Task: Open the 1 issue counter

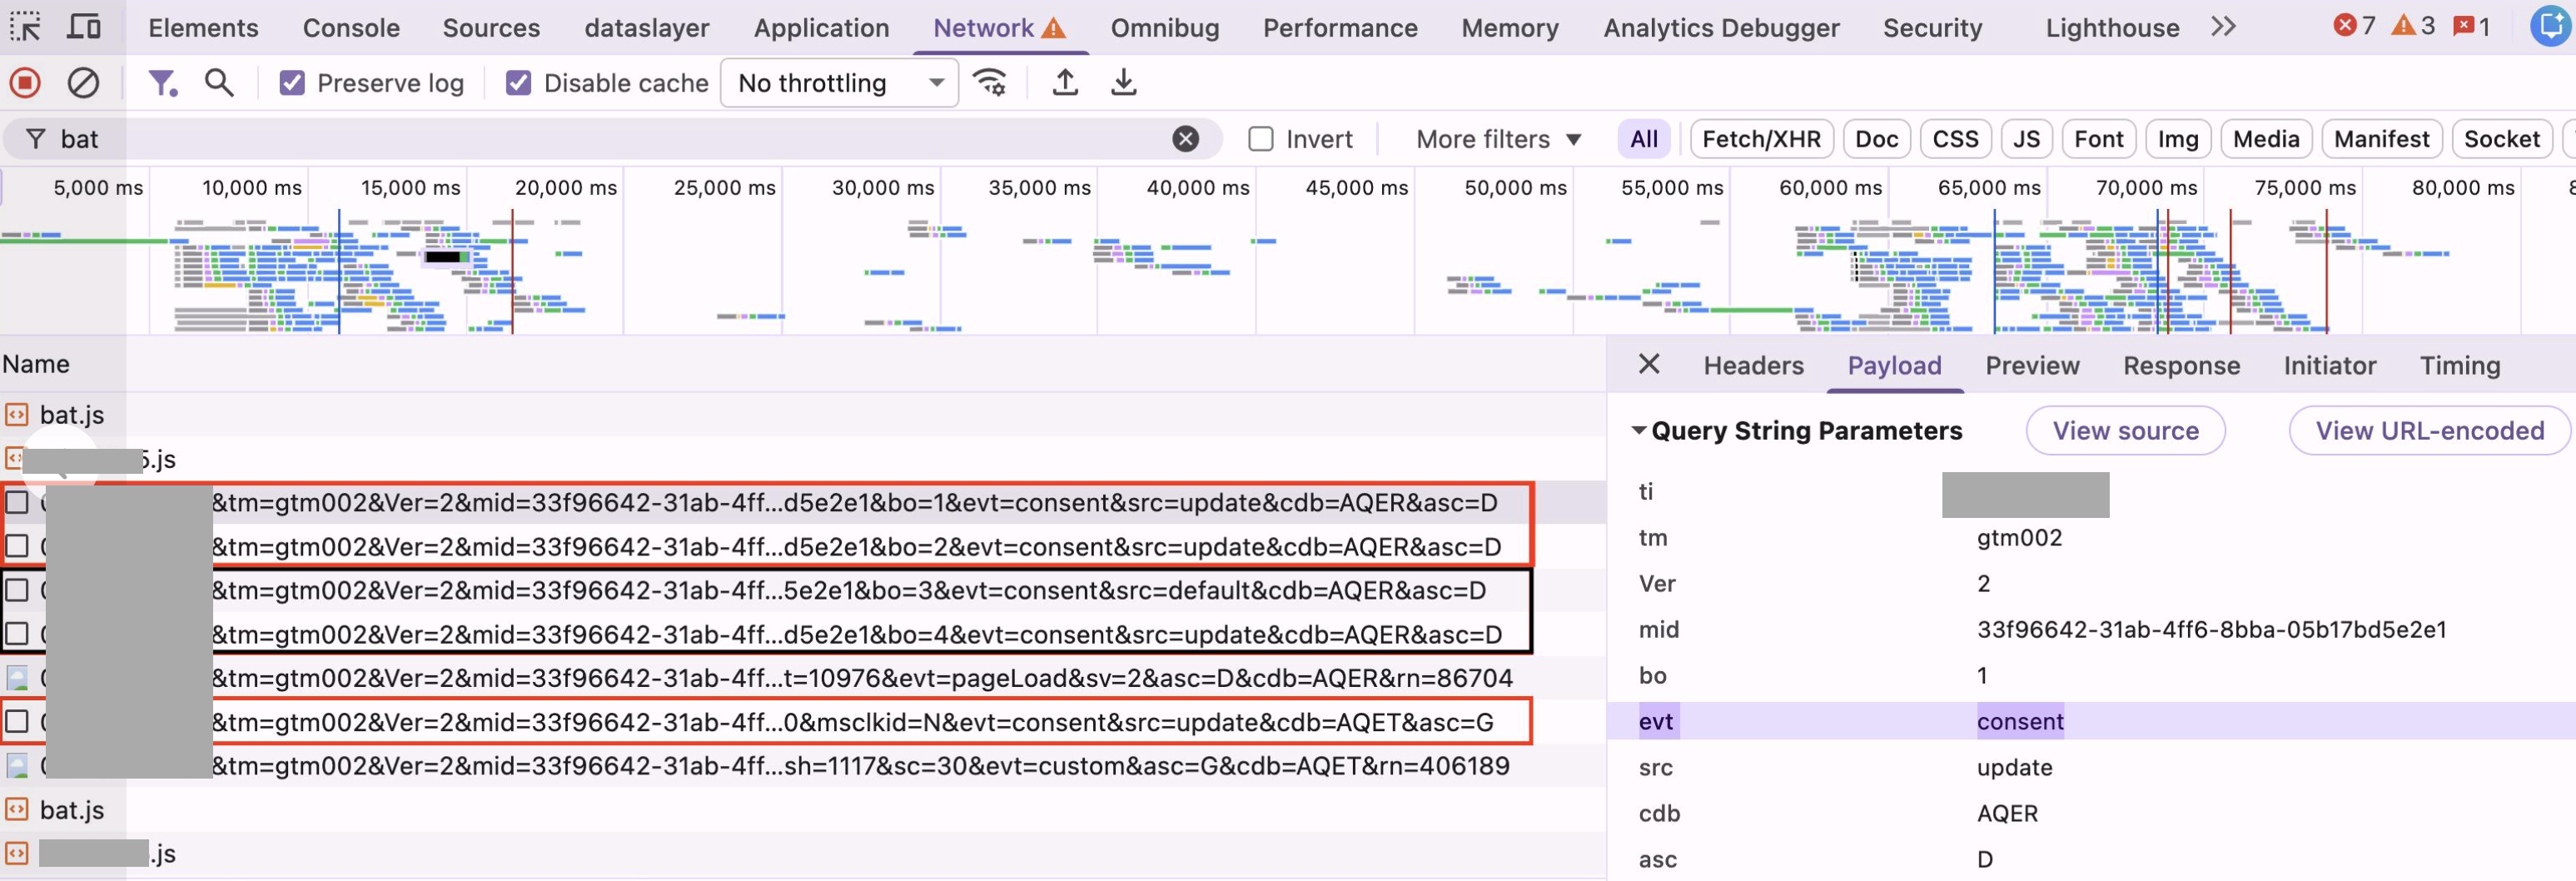Action: coord(2472,26)
